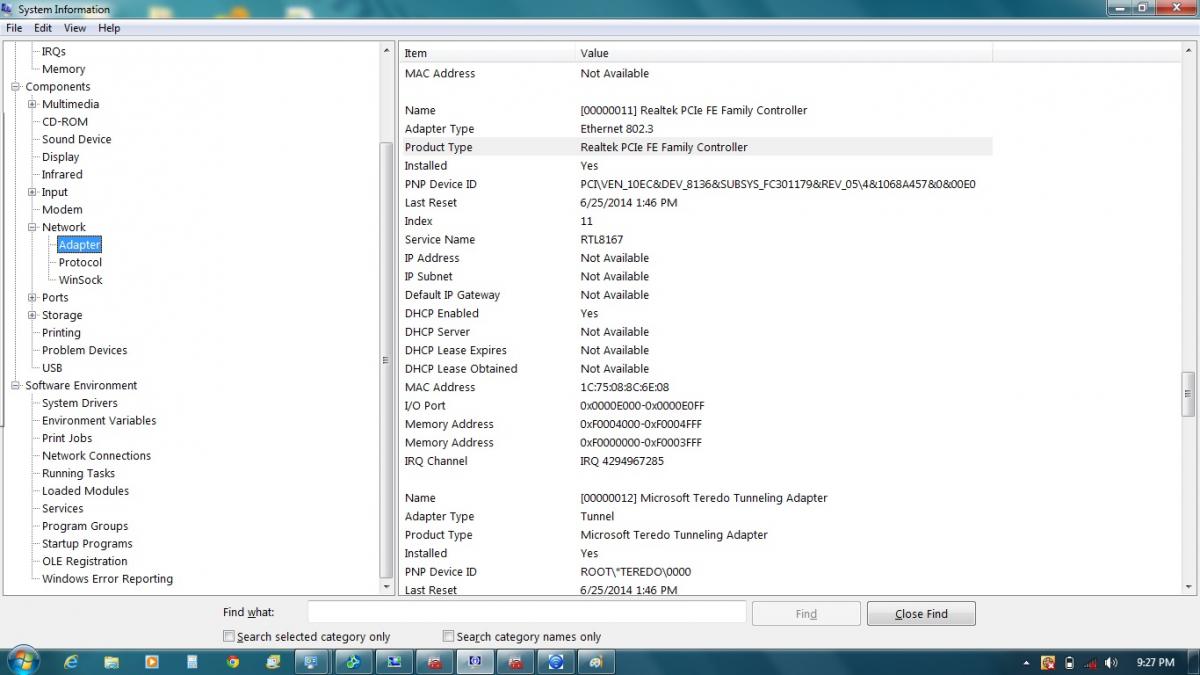Collapse the Network node

pyautogui.click(x=32, y=227)
